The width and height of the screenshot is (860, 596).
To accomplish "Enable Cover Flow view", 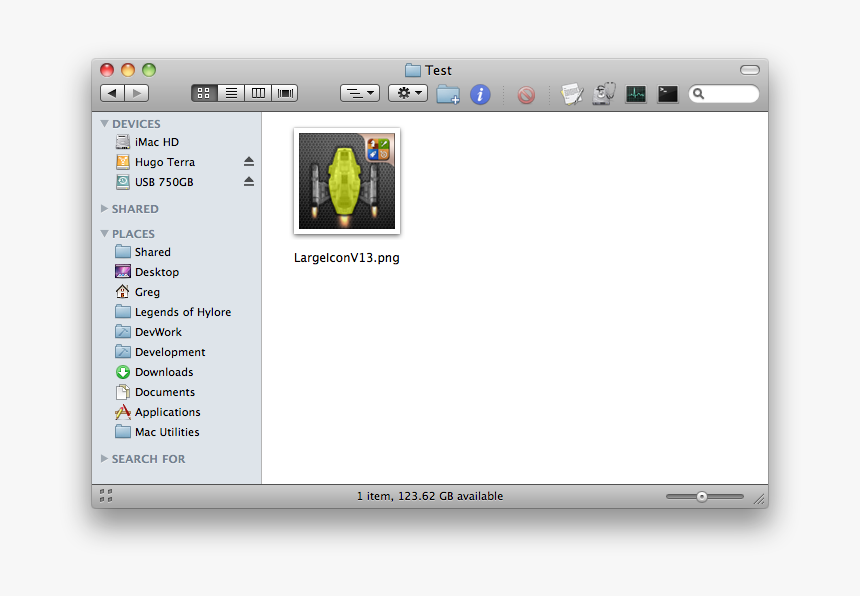I will point(284,92).
